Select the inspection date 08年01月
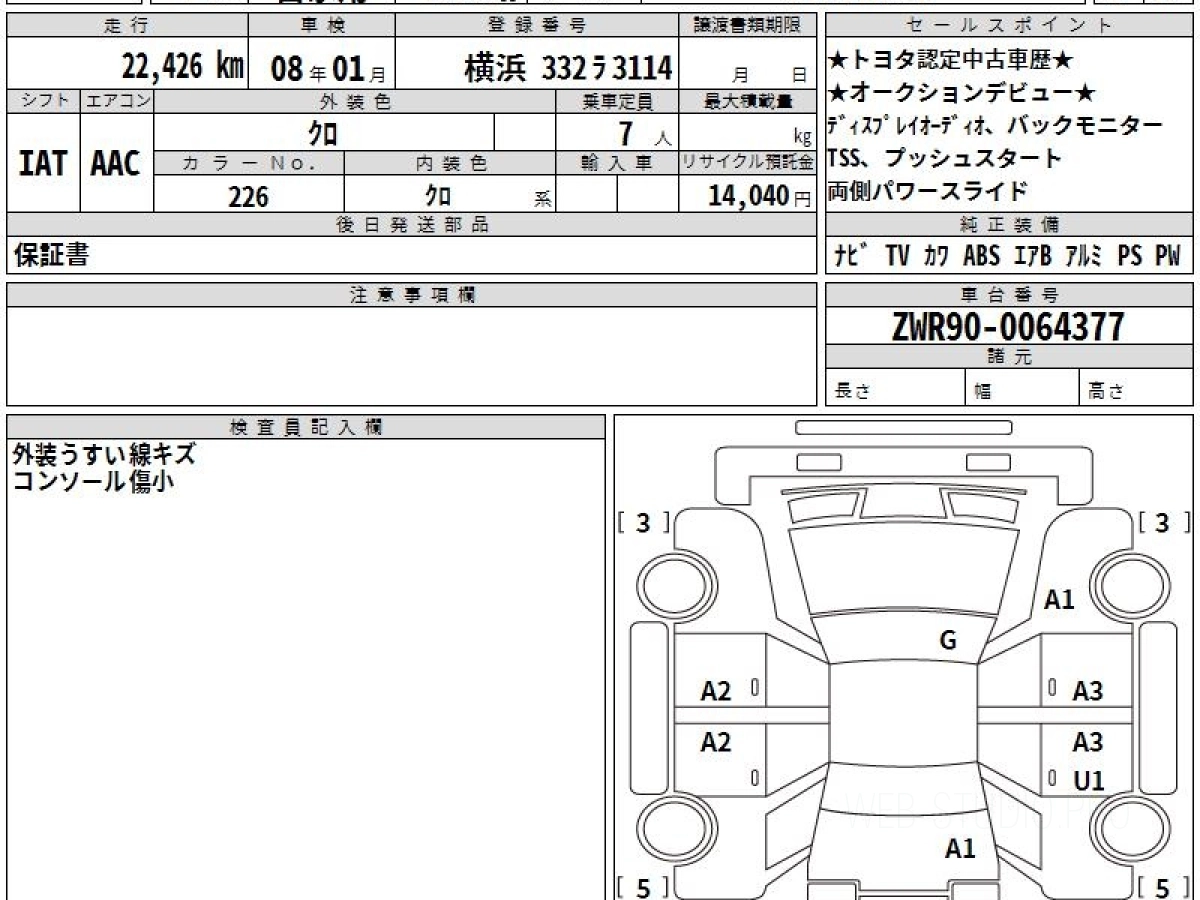 [x=328, y=69]
